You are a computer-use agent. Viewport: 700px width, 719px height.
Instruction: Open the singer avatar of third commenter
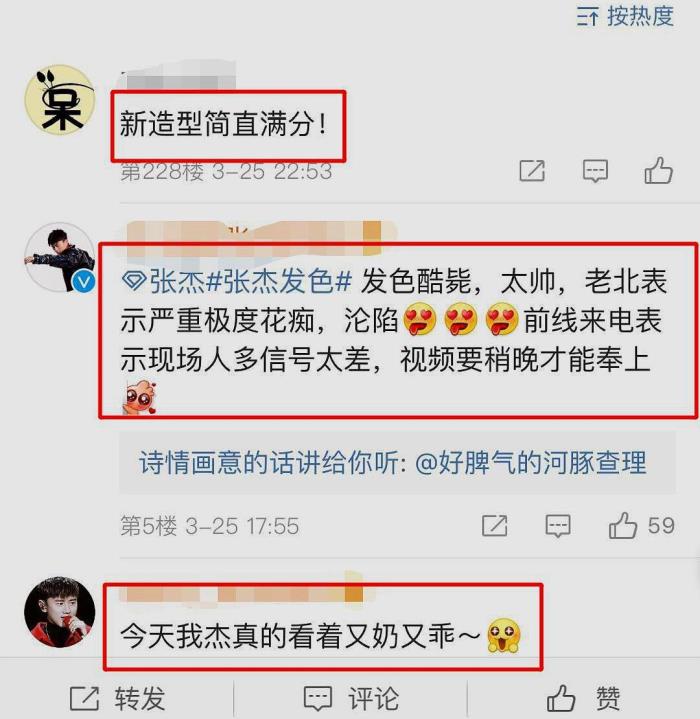59,612
